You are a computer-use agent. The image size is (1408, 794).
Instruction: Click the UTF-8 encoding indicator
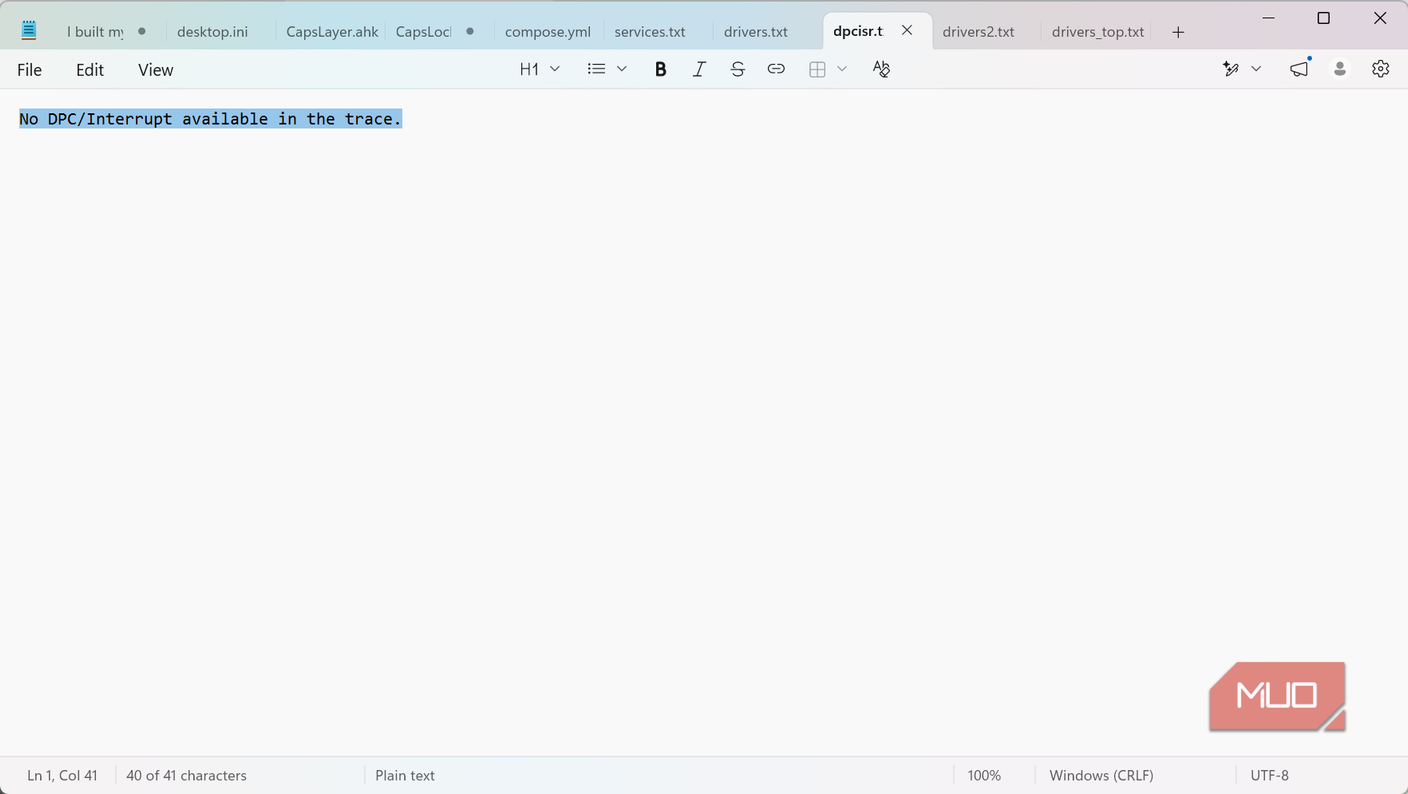(1269, 775)
